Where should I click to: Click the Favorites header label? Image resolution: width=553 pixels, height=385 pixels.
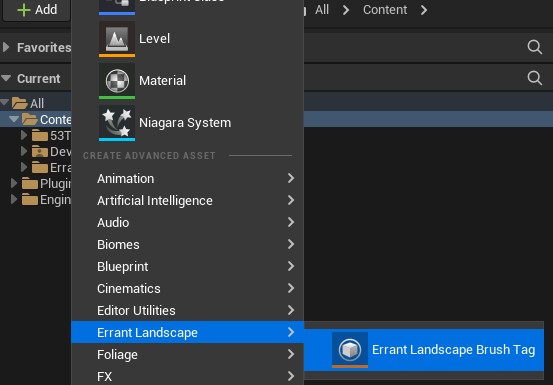[44, 47]
